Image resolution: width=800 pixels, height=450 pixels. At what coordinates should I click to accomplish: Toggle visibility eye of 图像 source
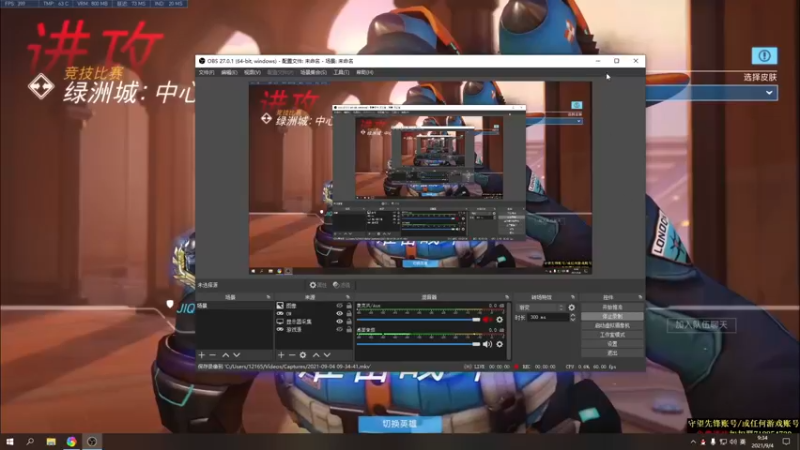(339, 306)
